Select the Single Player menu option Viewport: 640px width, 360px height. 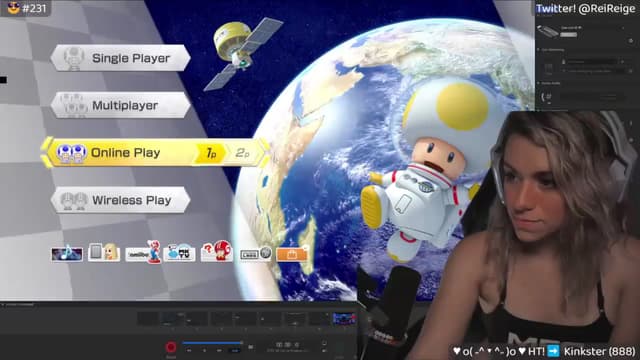coord(120,58)
